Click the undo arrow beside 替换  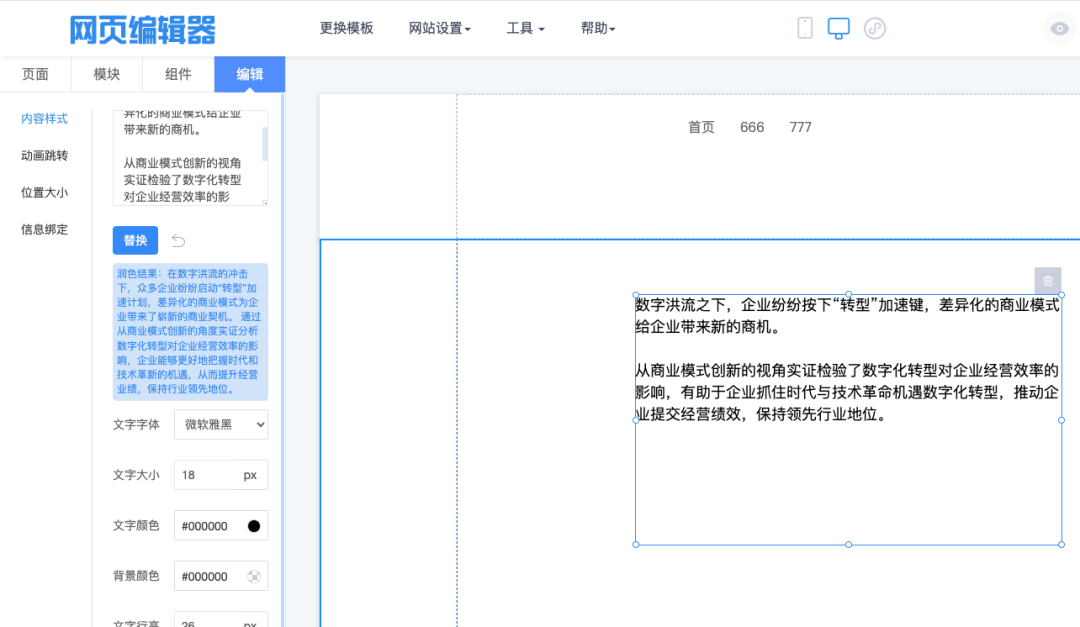pyautogui.click(x=178, y=240)
